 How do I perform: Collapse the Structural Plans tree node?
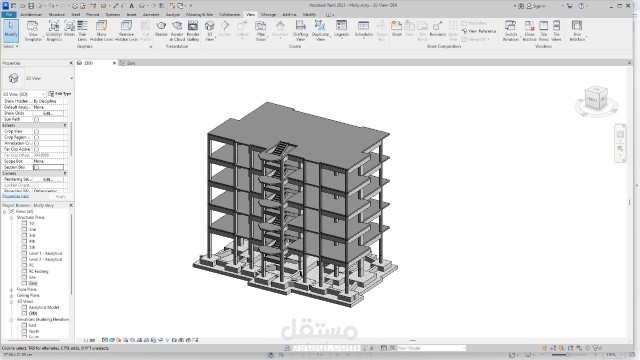(x=11, y=218)
